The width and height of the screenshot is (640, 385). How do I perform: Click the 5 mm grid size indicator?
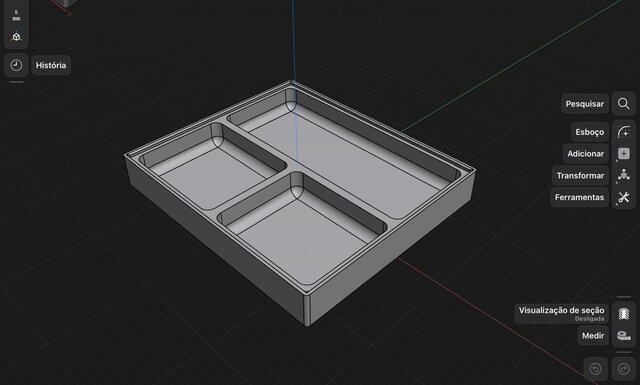click(x=16, y=16)
